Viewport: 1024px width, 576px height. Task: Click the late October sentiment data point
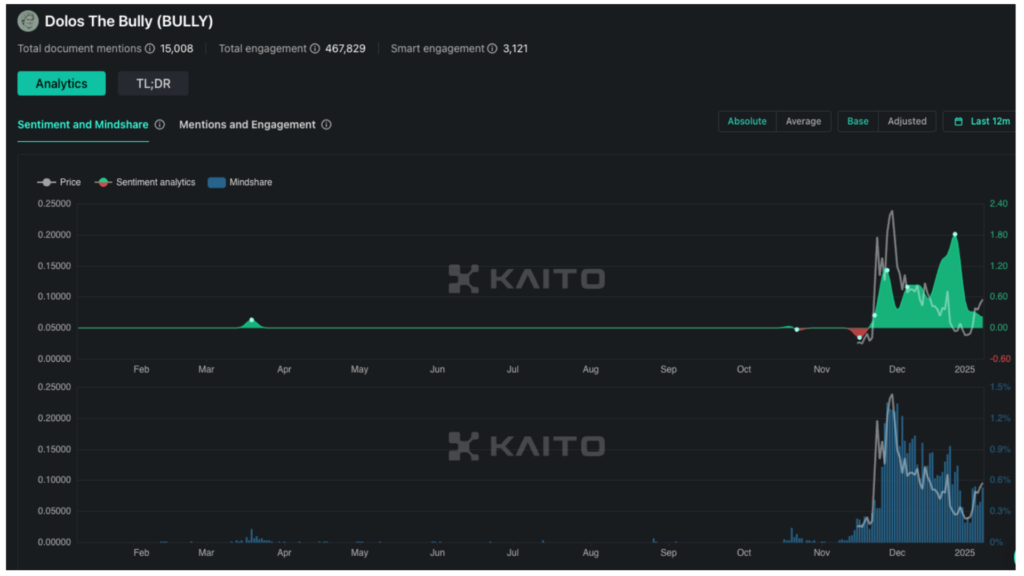click(x=797, y=330)
